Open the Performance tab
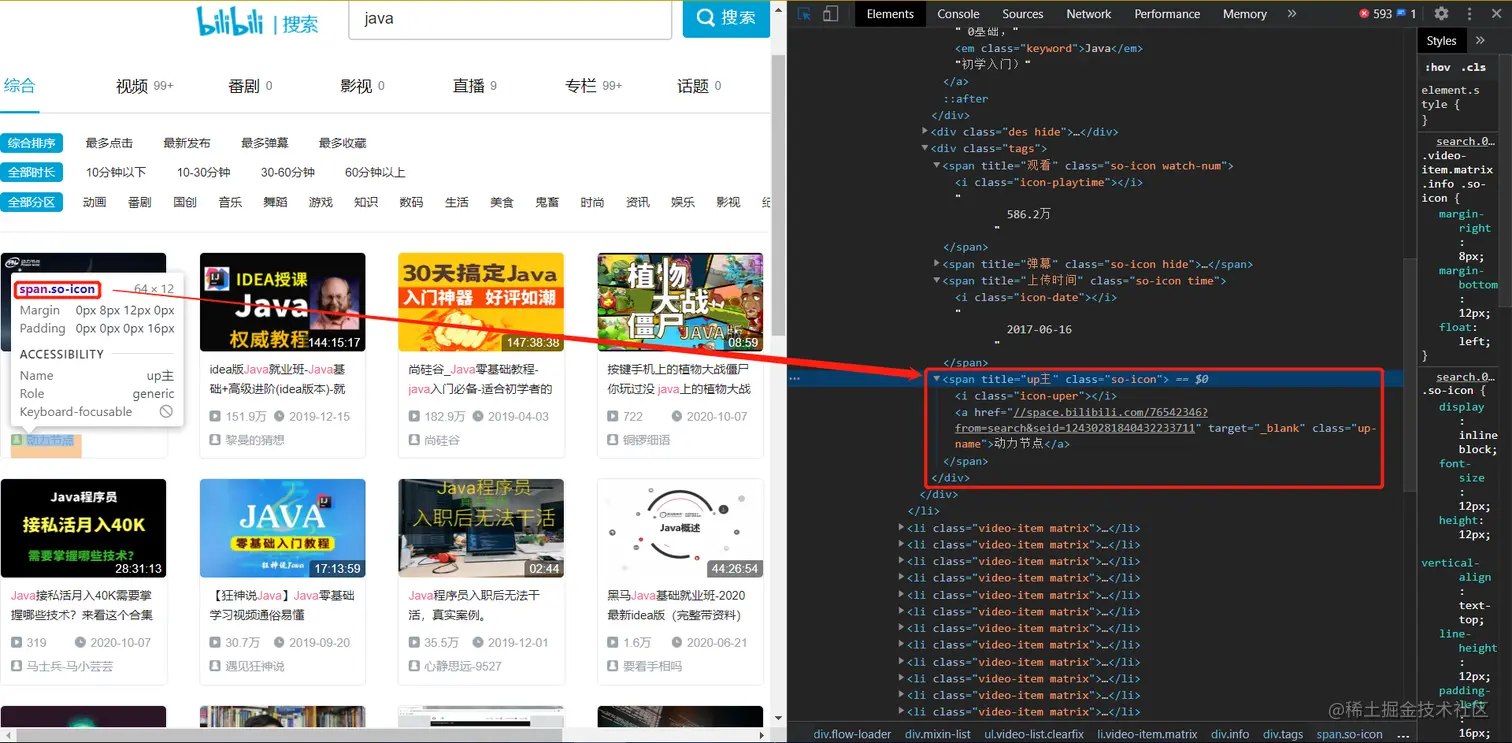This screenshot has width=1512, height=743. tap(1167, 14)
